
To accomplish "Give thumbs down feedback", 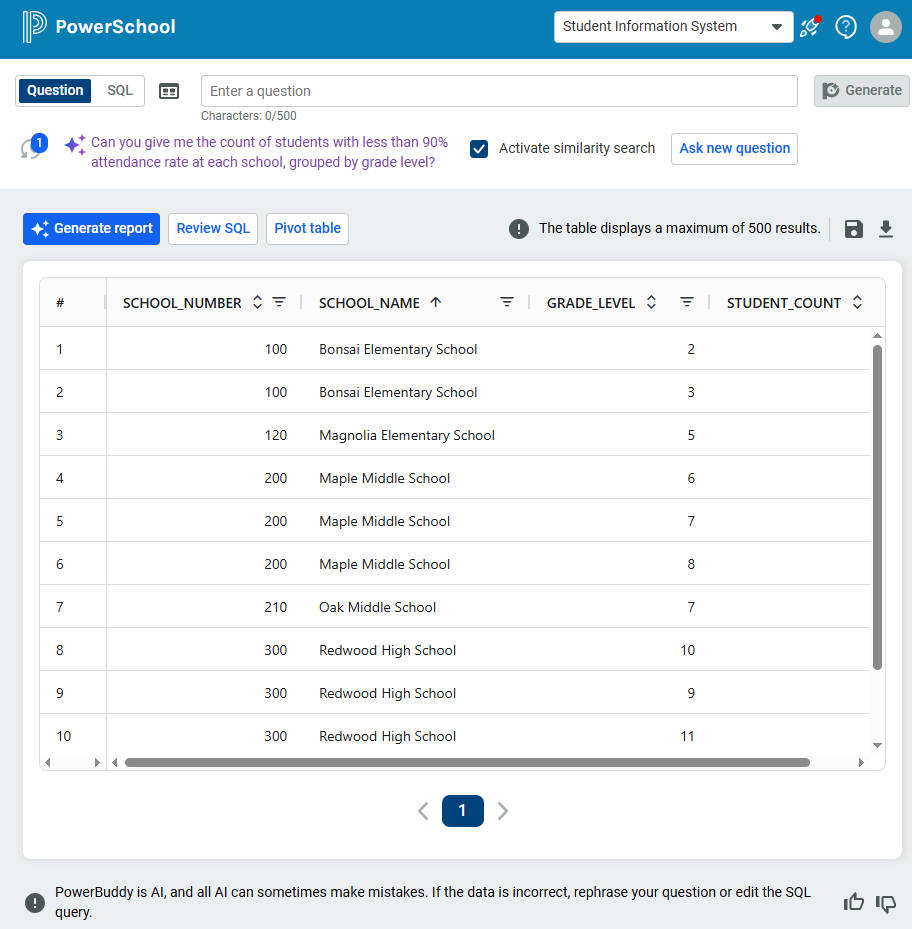I will click(x=886, y=902).
